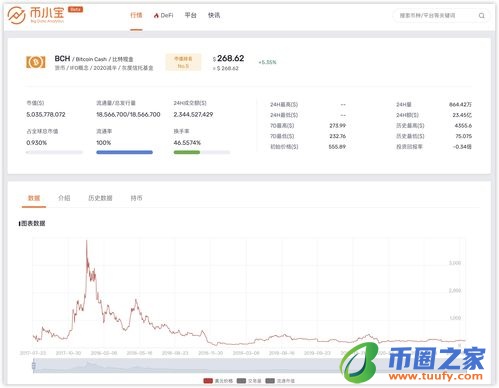
Task: Click the price peak on the chart line
Action: 87,241
